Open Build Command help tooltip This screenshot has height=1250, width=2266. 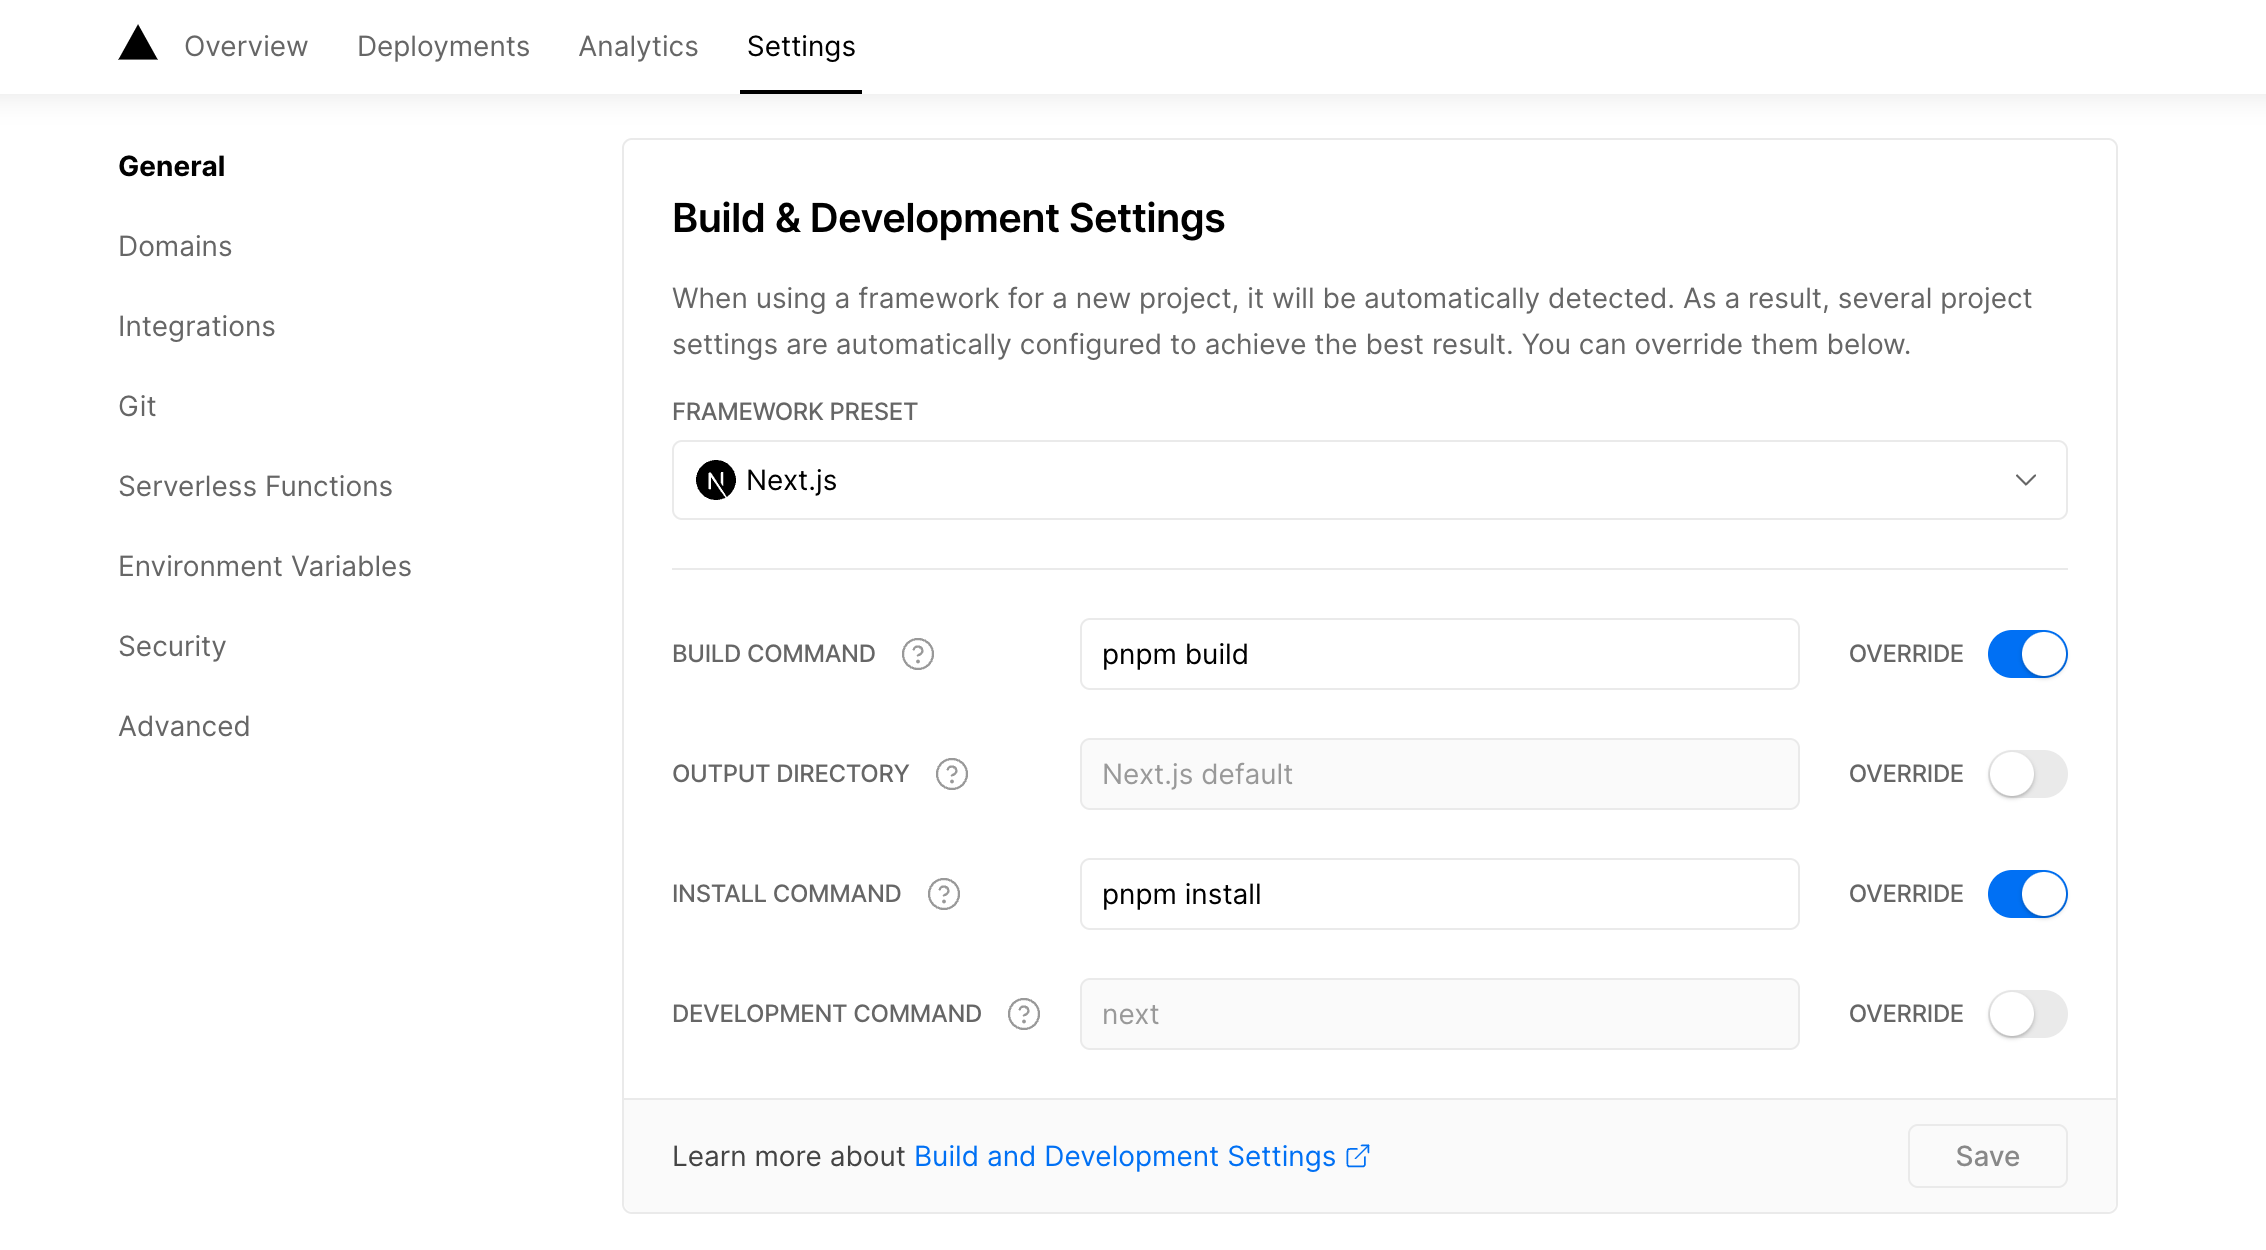(x=918, y=653)
